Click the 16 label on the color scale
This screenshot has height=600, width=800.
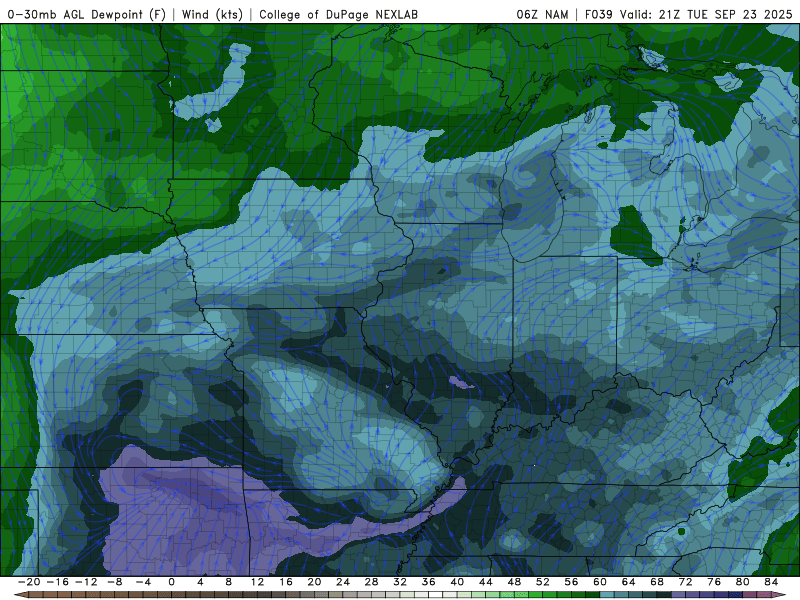pos(286,582)
